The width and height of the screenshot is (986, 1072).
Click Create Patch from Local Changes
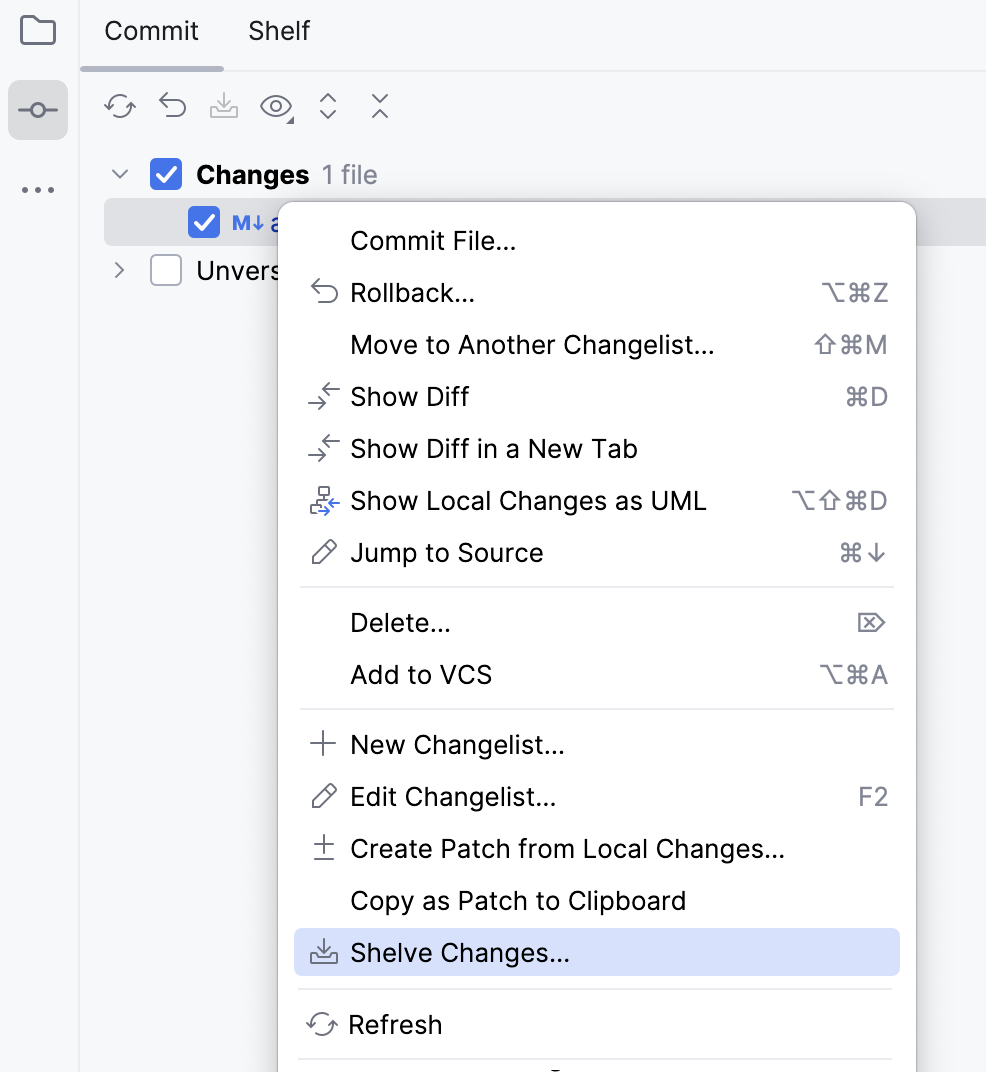point(567,849)
